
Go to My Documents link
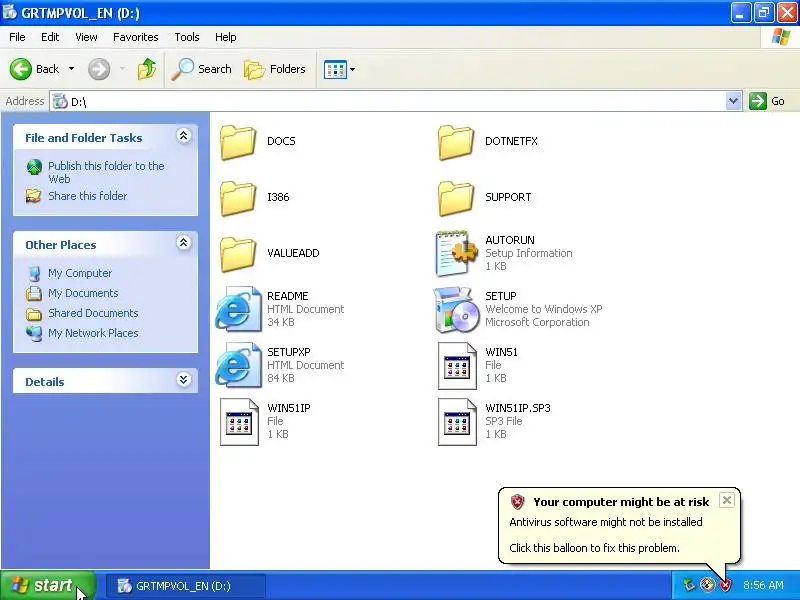click(83, 293)
